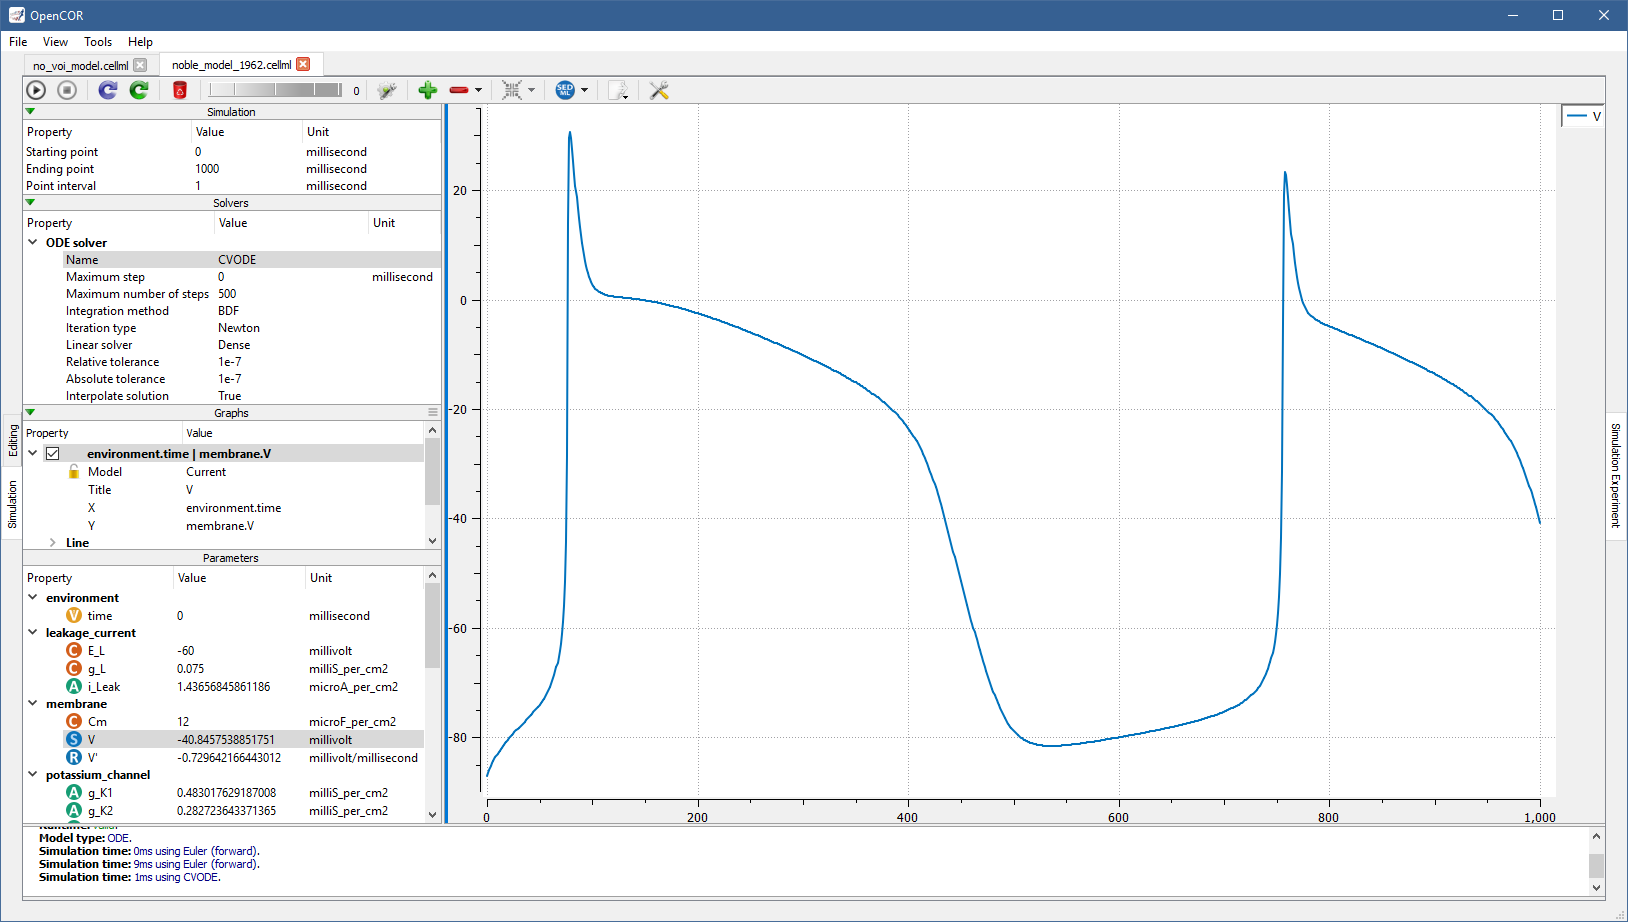
Task: Collapse the ODE solver group
Action: [x=33, y=242]
